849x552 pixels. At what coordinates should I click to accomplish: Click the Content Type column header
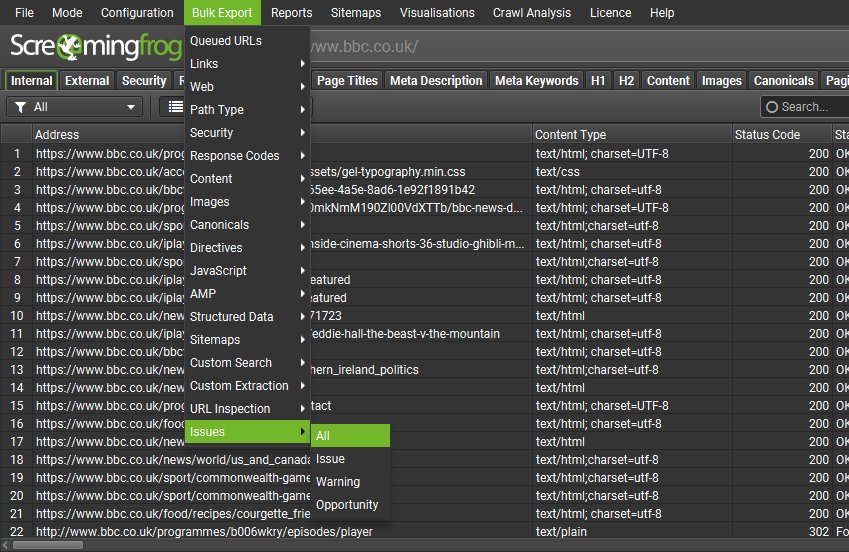pyautogui.click(x=632, y=134)
